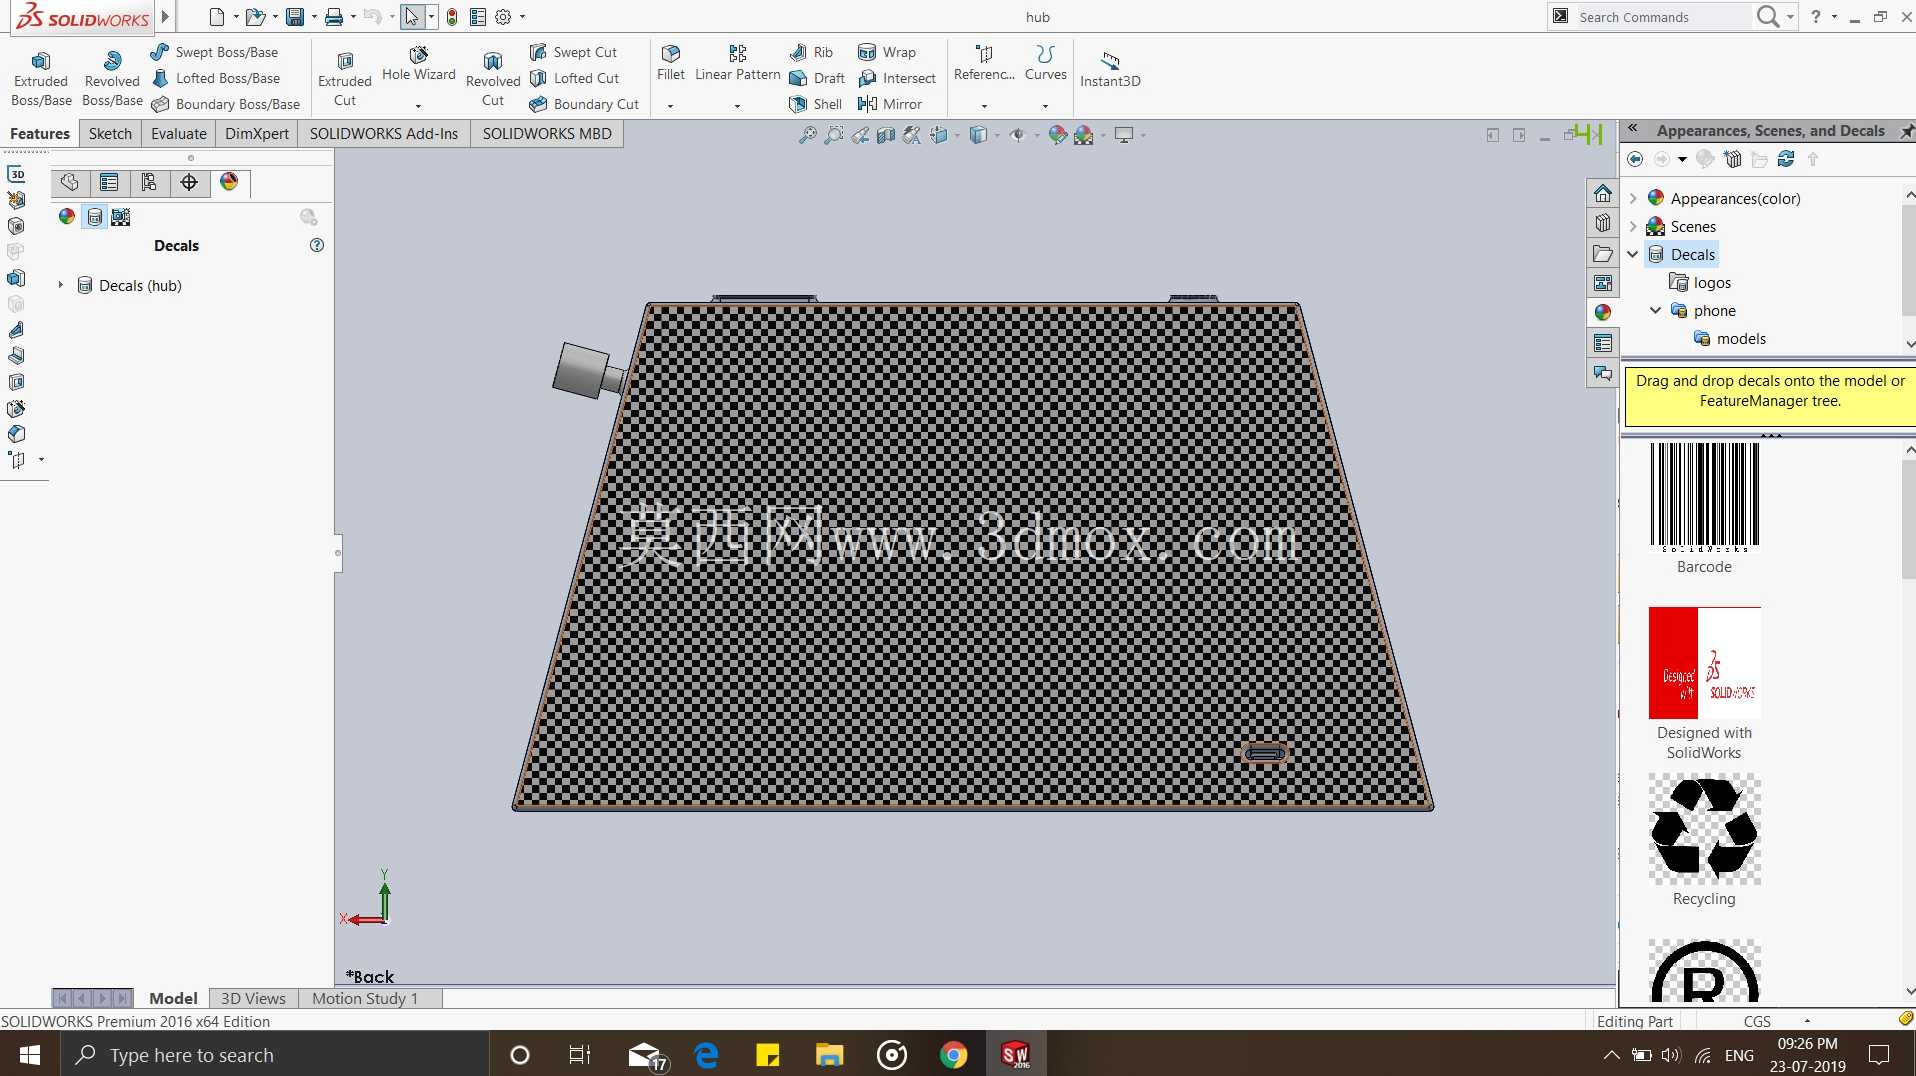Switch to SOLIDWORKS Add-Ins tab
Screen dimensions: 1916x1076
click(384, 133)
